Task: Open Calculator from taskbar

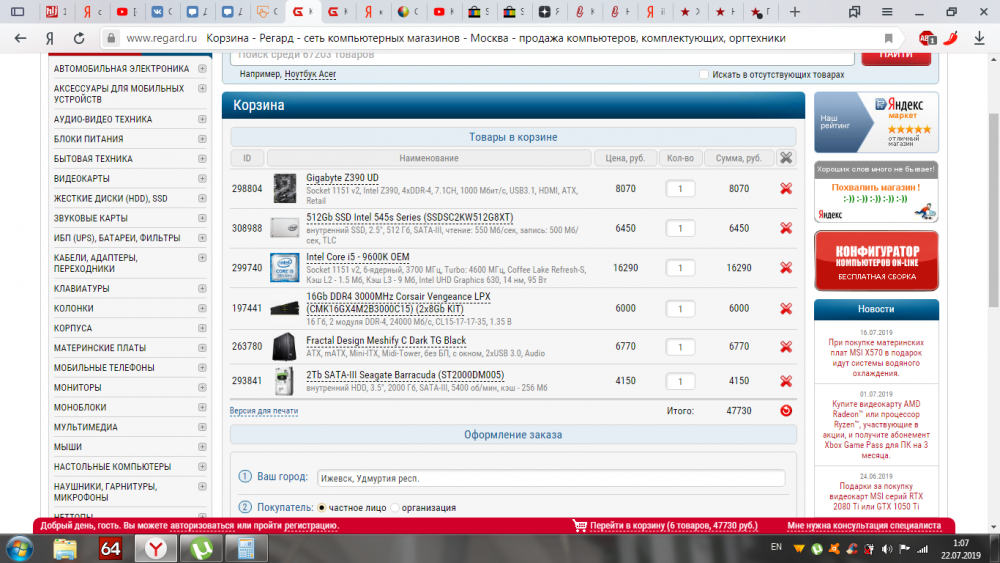Action: pos(247,548)
